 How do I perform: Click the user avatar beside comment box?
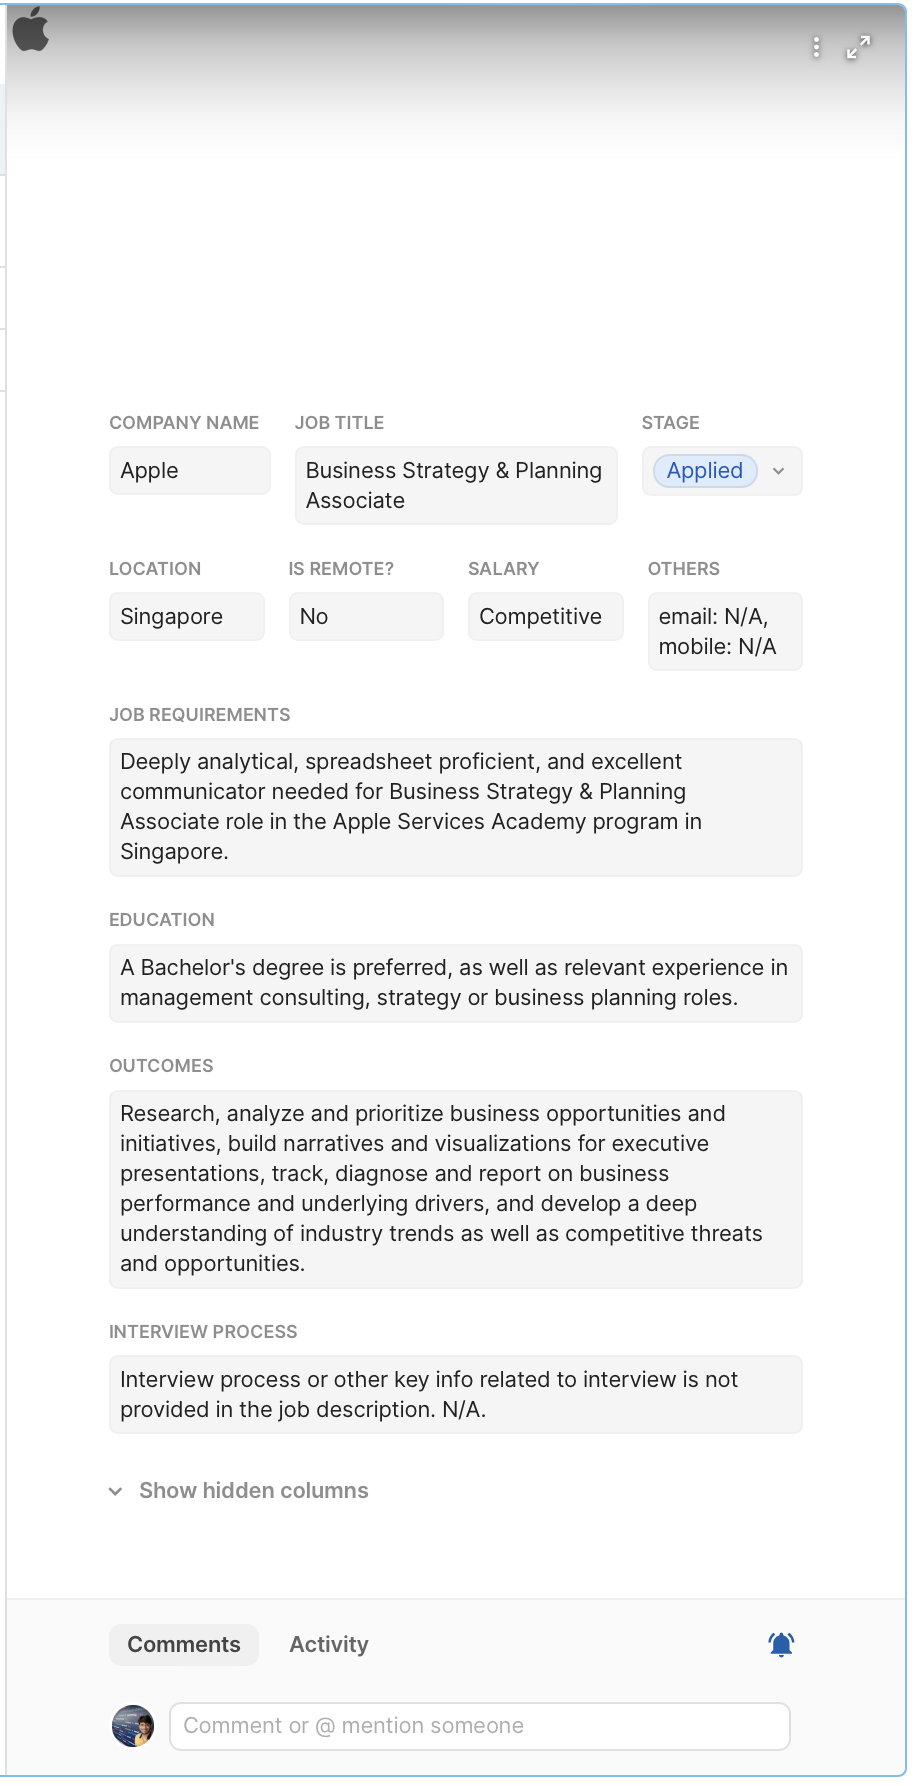click(133, 1726)
